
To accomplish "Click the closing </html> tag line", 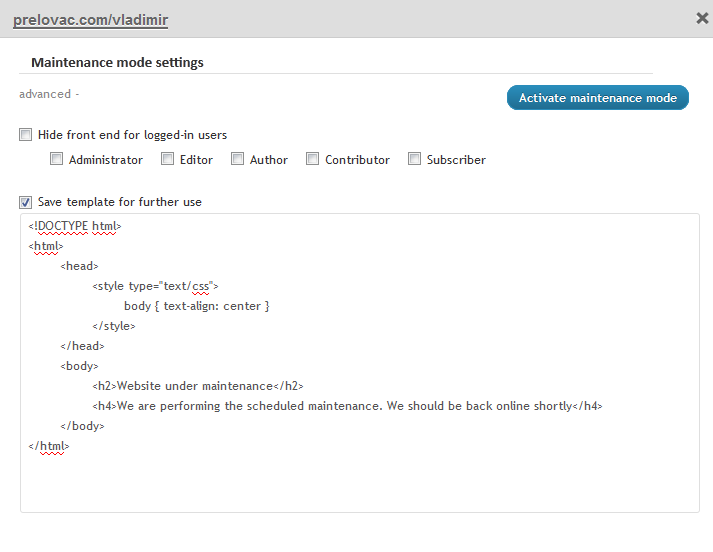I will click(x=49, y=446).
